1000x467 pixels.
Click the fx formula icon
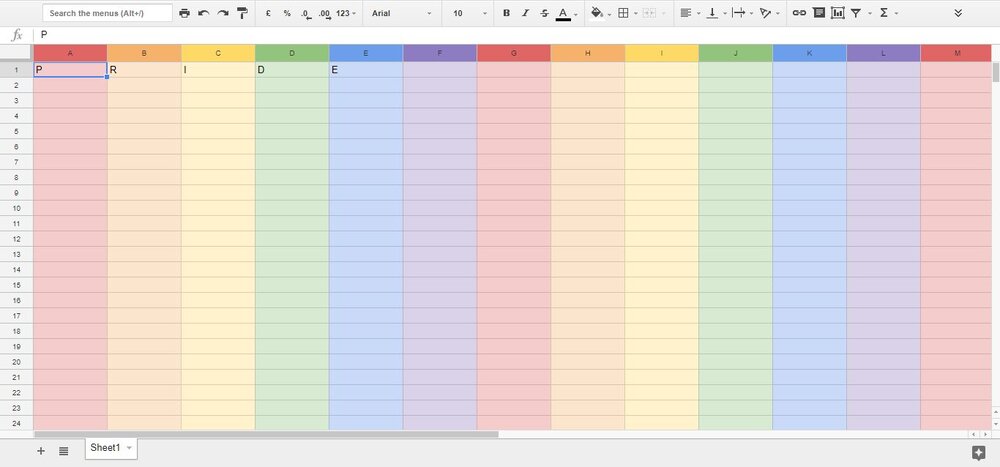point(17,35)
